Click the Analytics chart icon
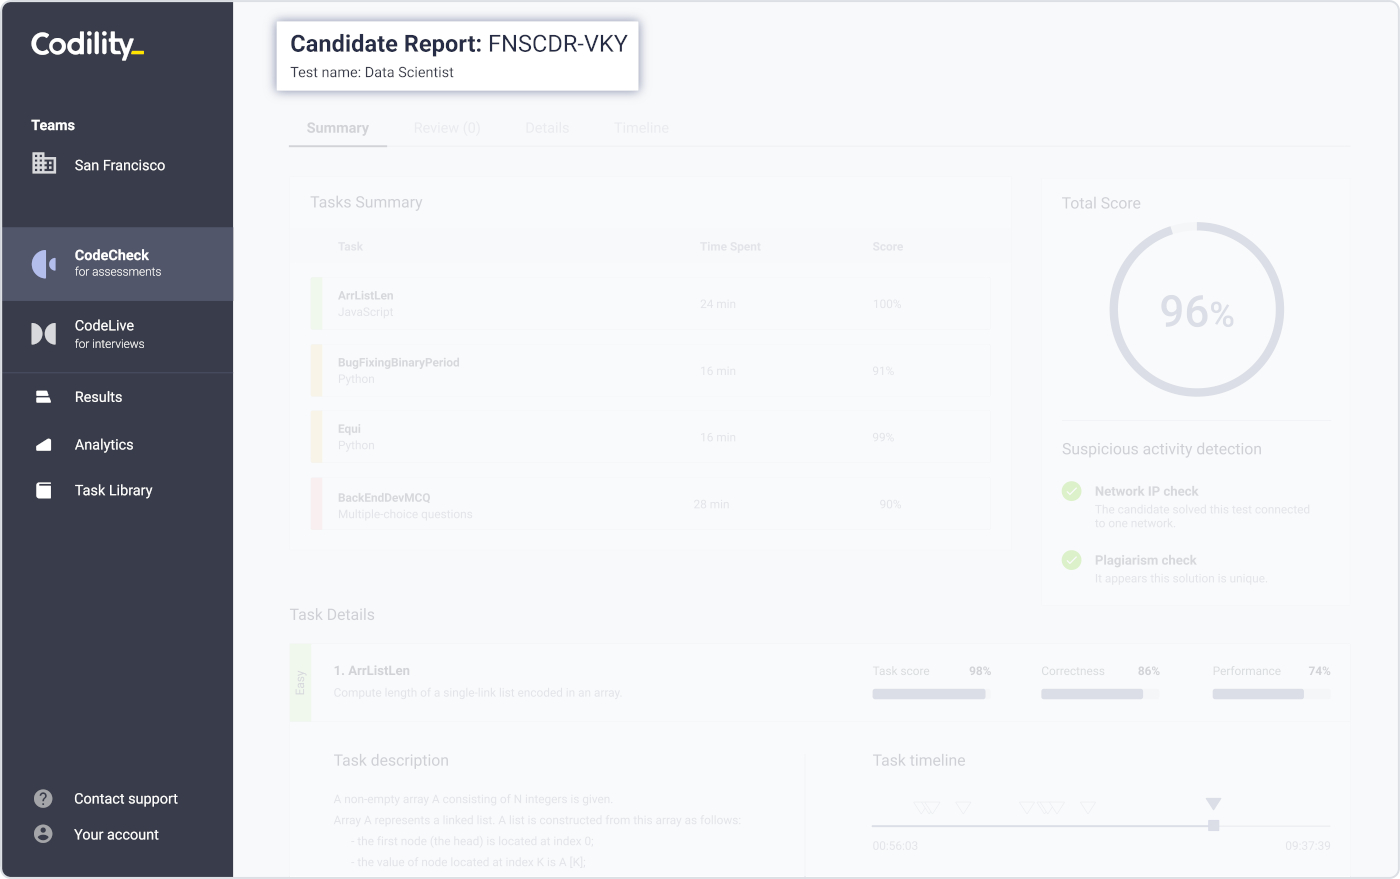 pyautogui.click(x=43, y=445)
